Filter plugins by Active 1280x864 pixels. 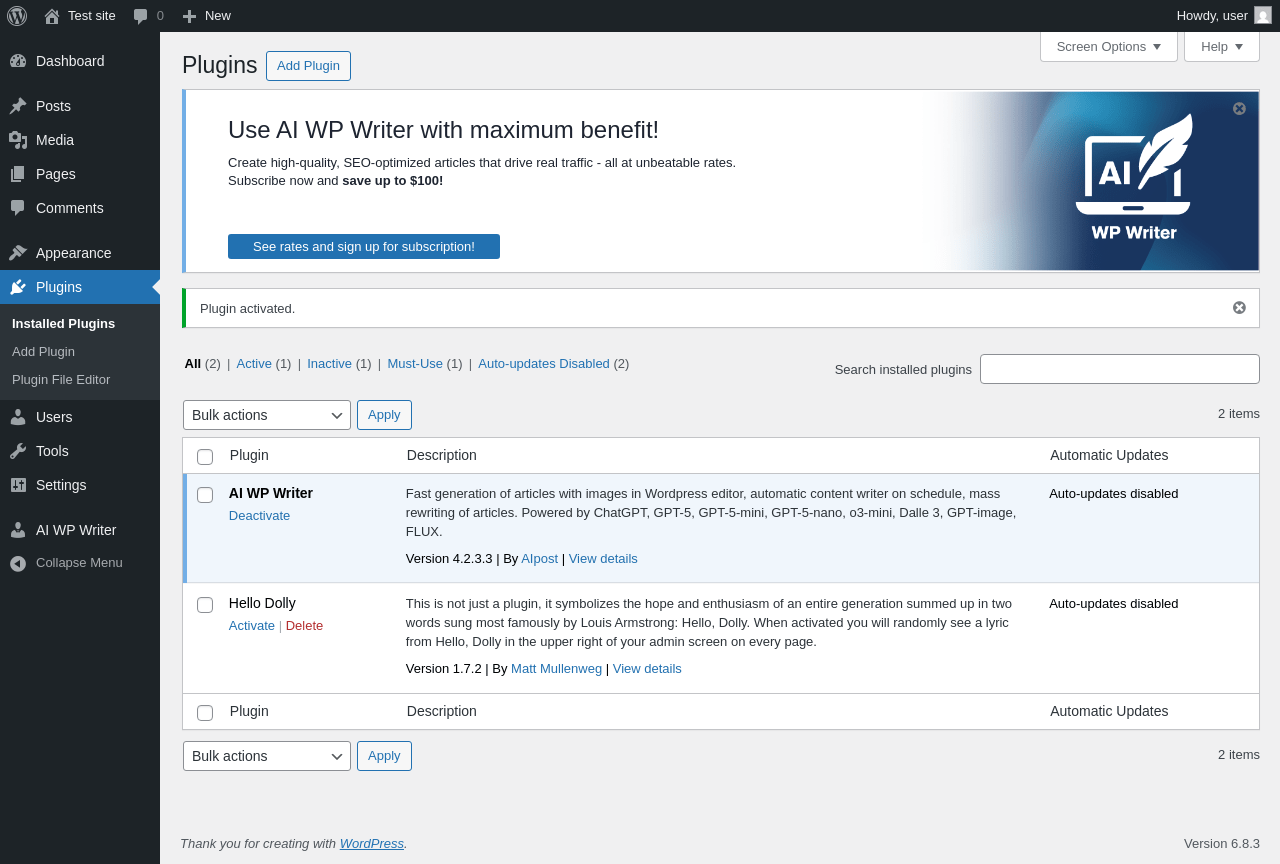click(254, 363)
